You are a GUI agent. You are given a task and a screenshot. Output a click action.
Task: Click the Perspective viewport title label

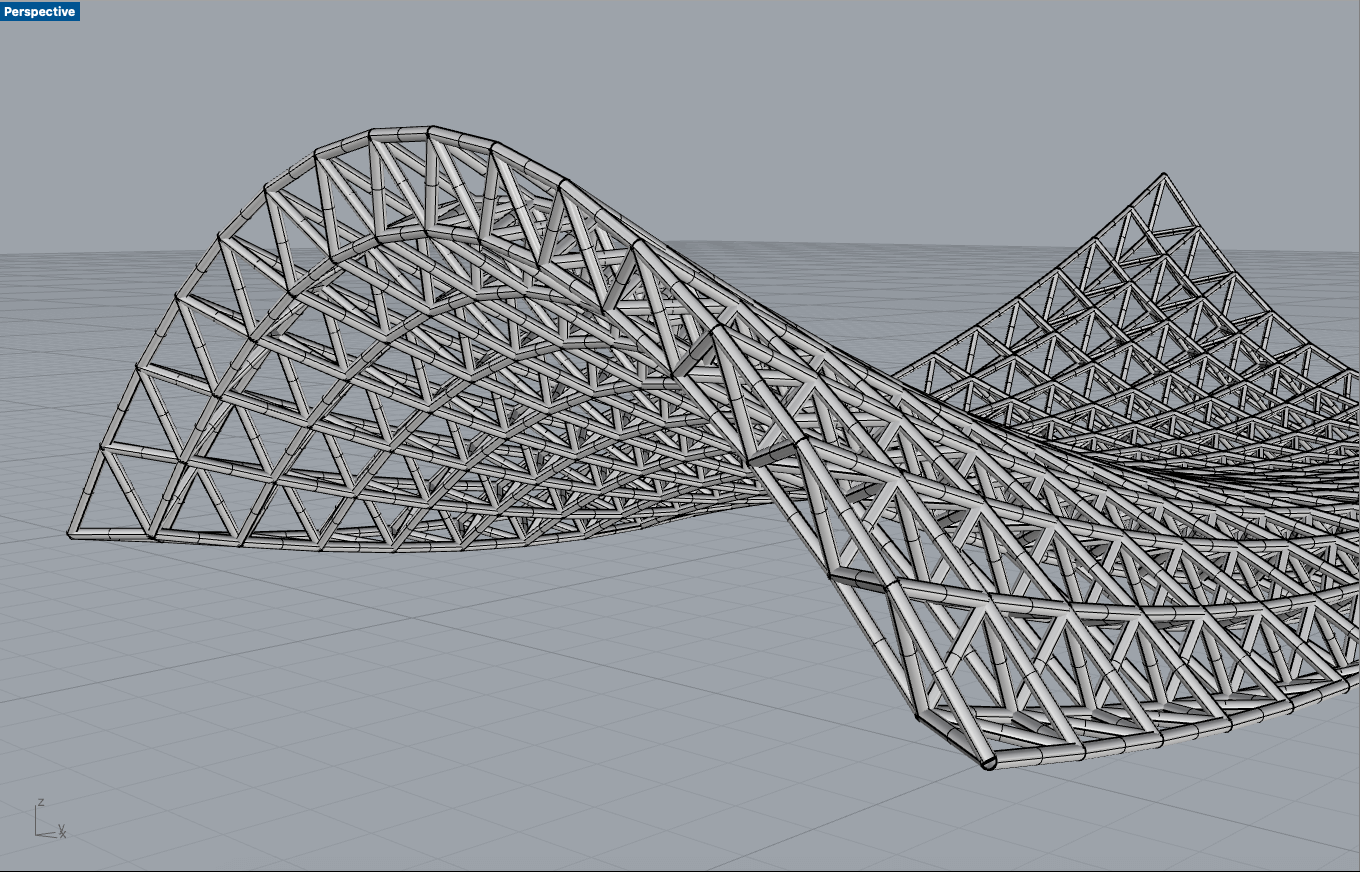40,11
